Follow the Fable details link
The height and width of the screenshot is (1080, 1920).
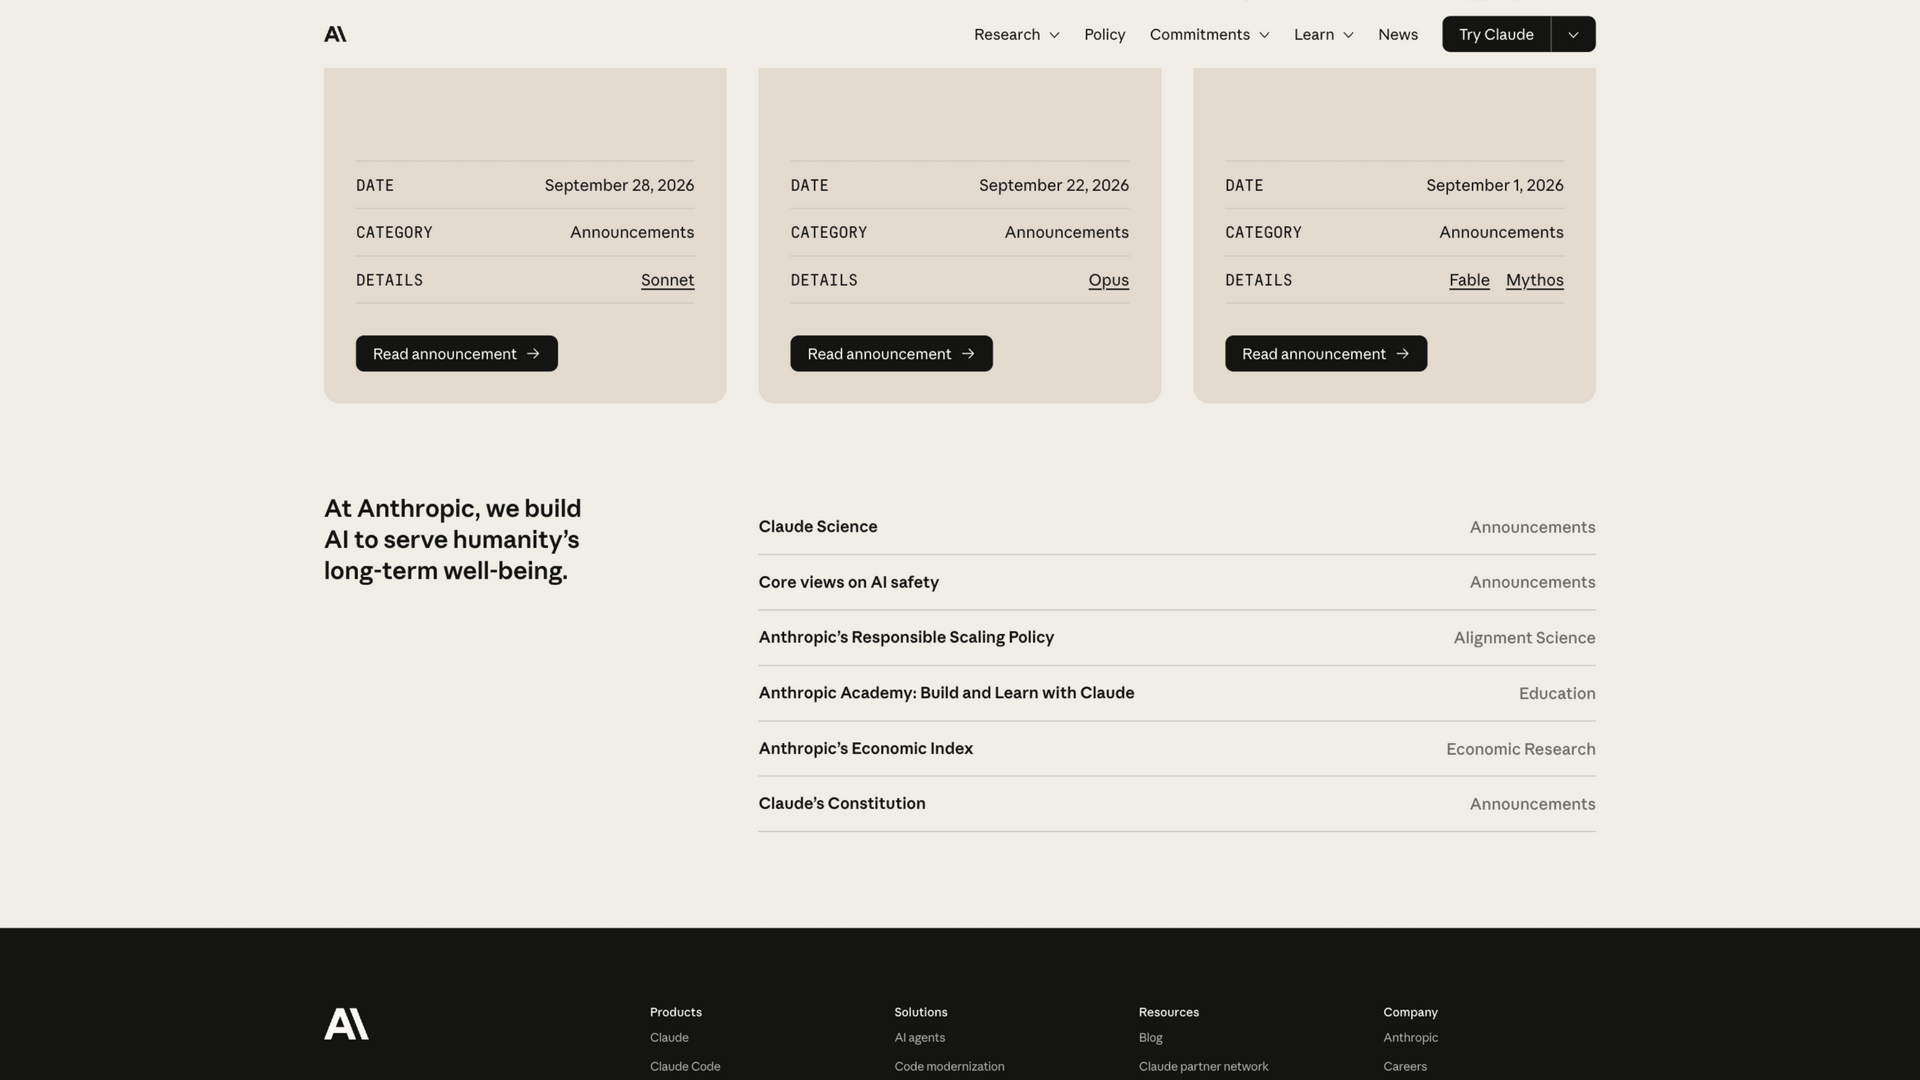click(1469, 280)
